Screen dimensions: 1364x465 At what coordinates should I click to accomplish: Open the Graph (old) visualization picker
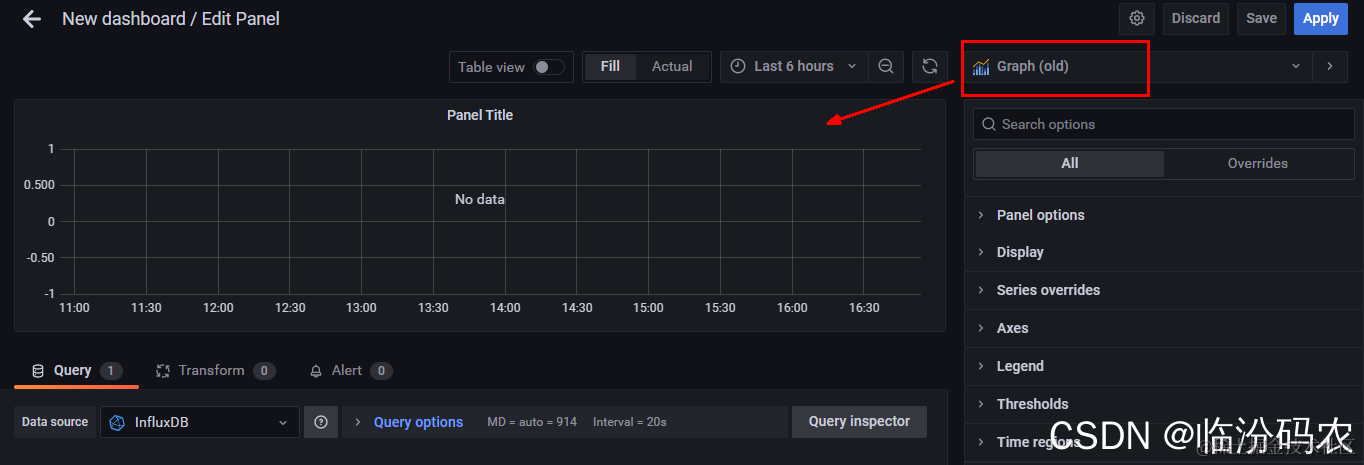click(x=1138, y=66)
